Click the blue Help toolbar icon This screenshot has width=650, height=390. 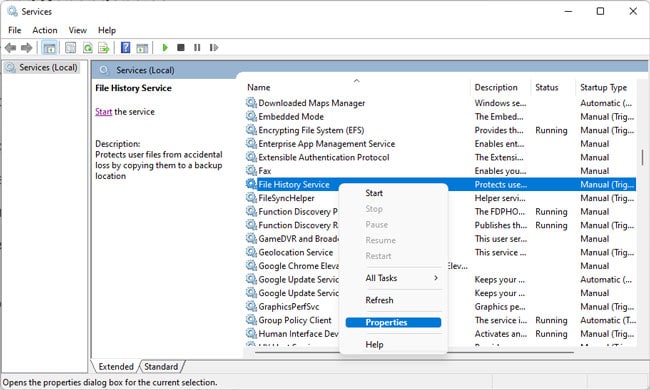pyautogui.click(x=125, y=48)
